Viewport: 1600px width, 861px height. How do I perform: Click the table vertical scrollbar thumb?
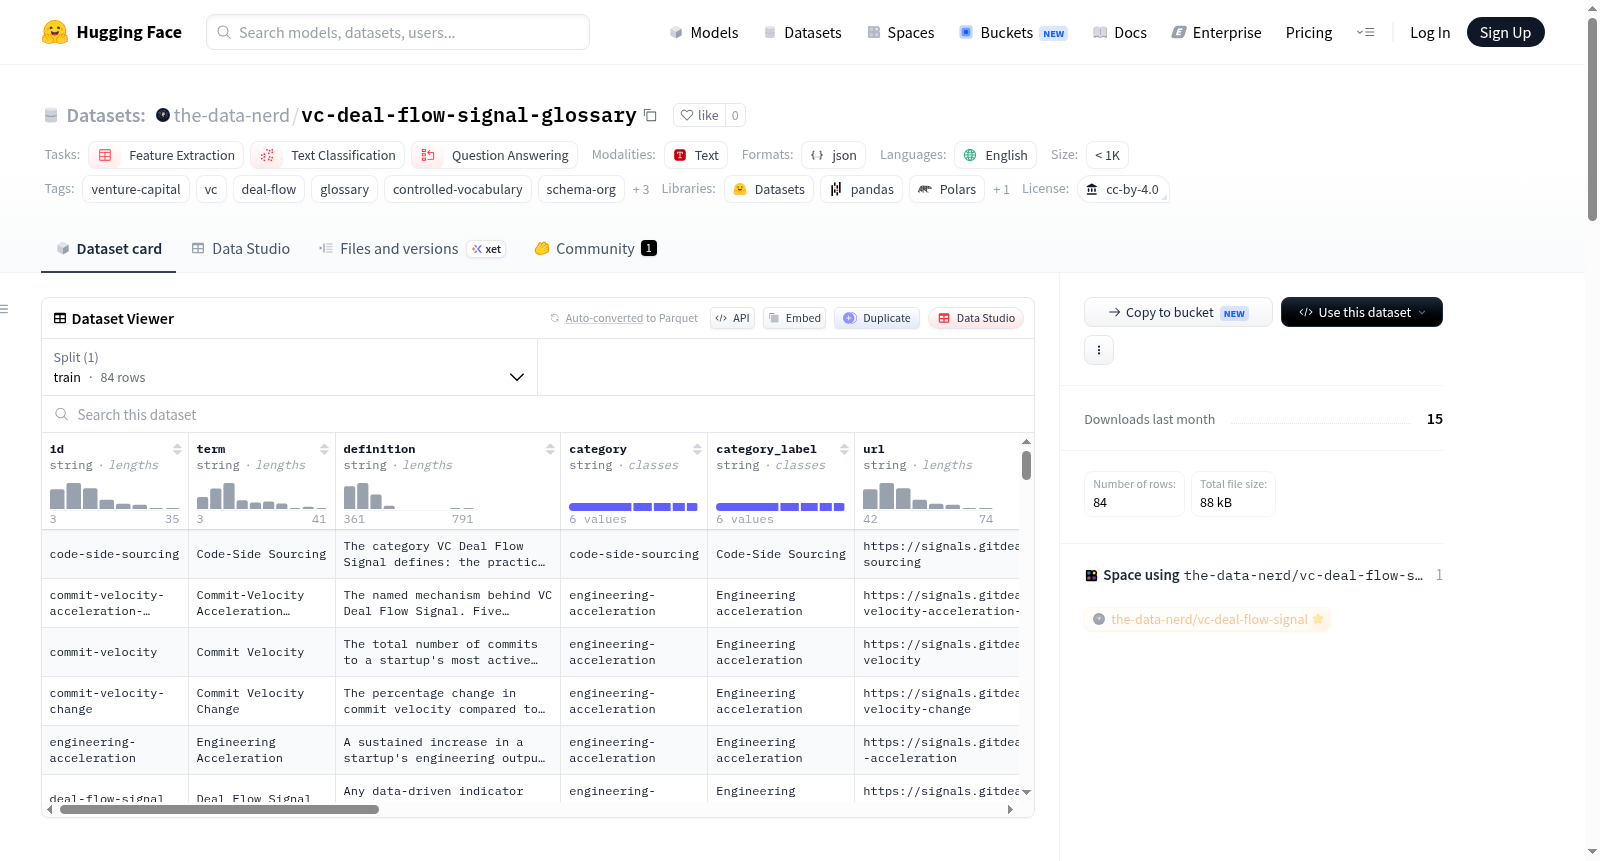pos(1026,465)
